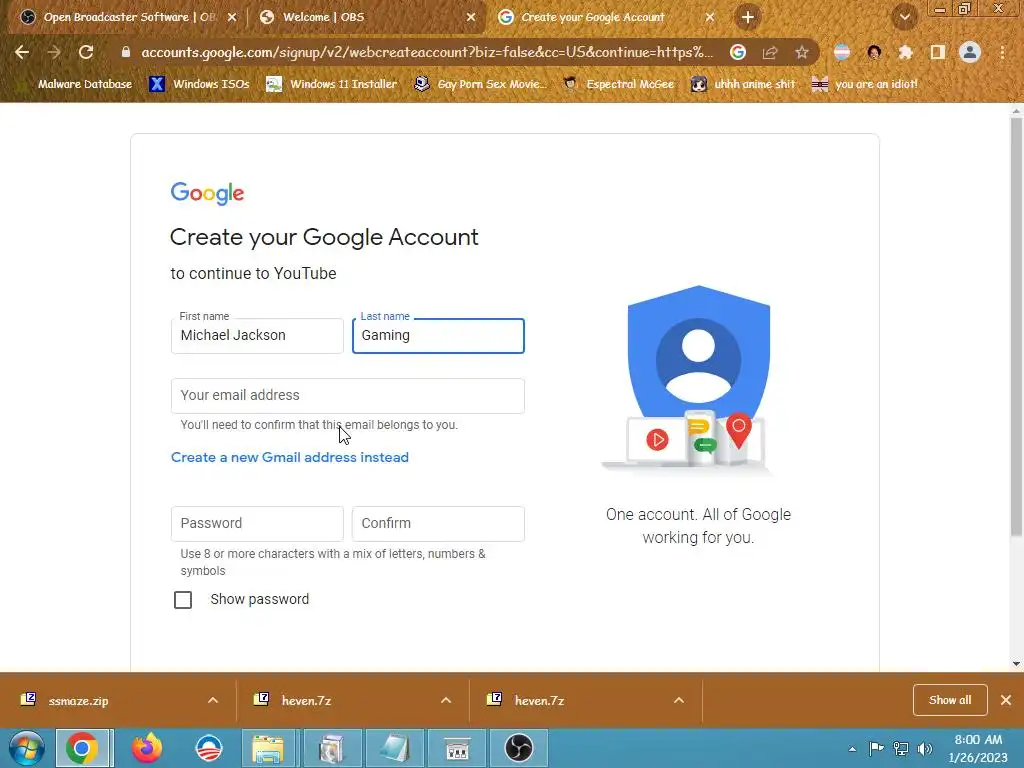Click the Confirm password field
Screen dimensions: 1024x768
[x=438, y=524]
